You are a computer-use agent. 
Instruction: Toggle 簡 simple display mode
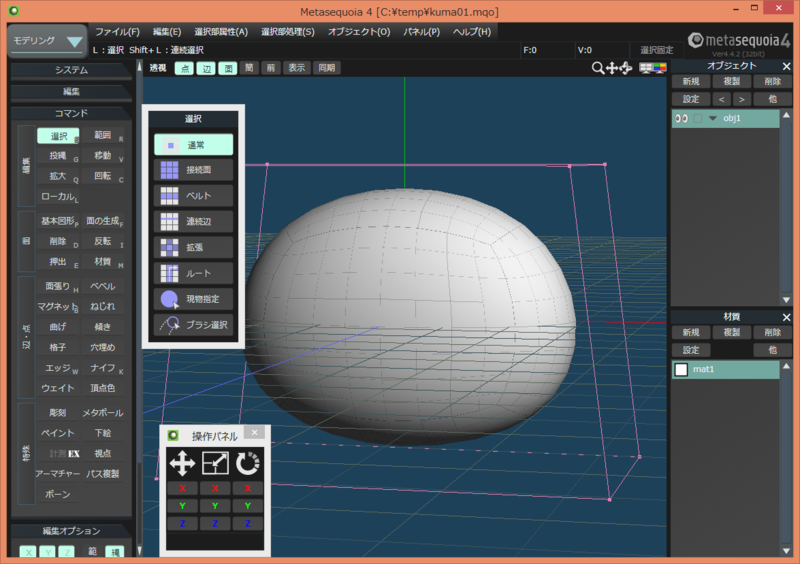[x=249, y=68]
